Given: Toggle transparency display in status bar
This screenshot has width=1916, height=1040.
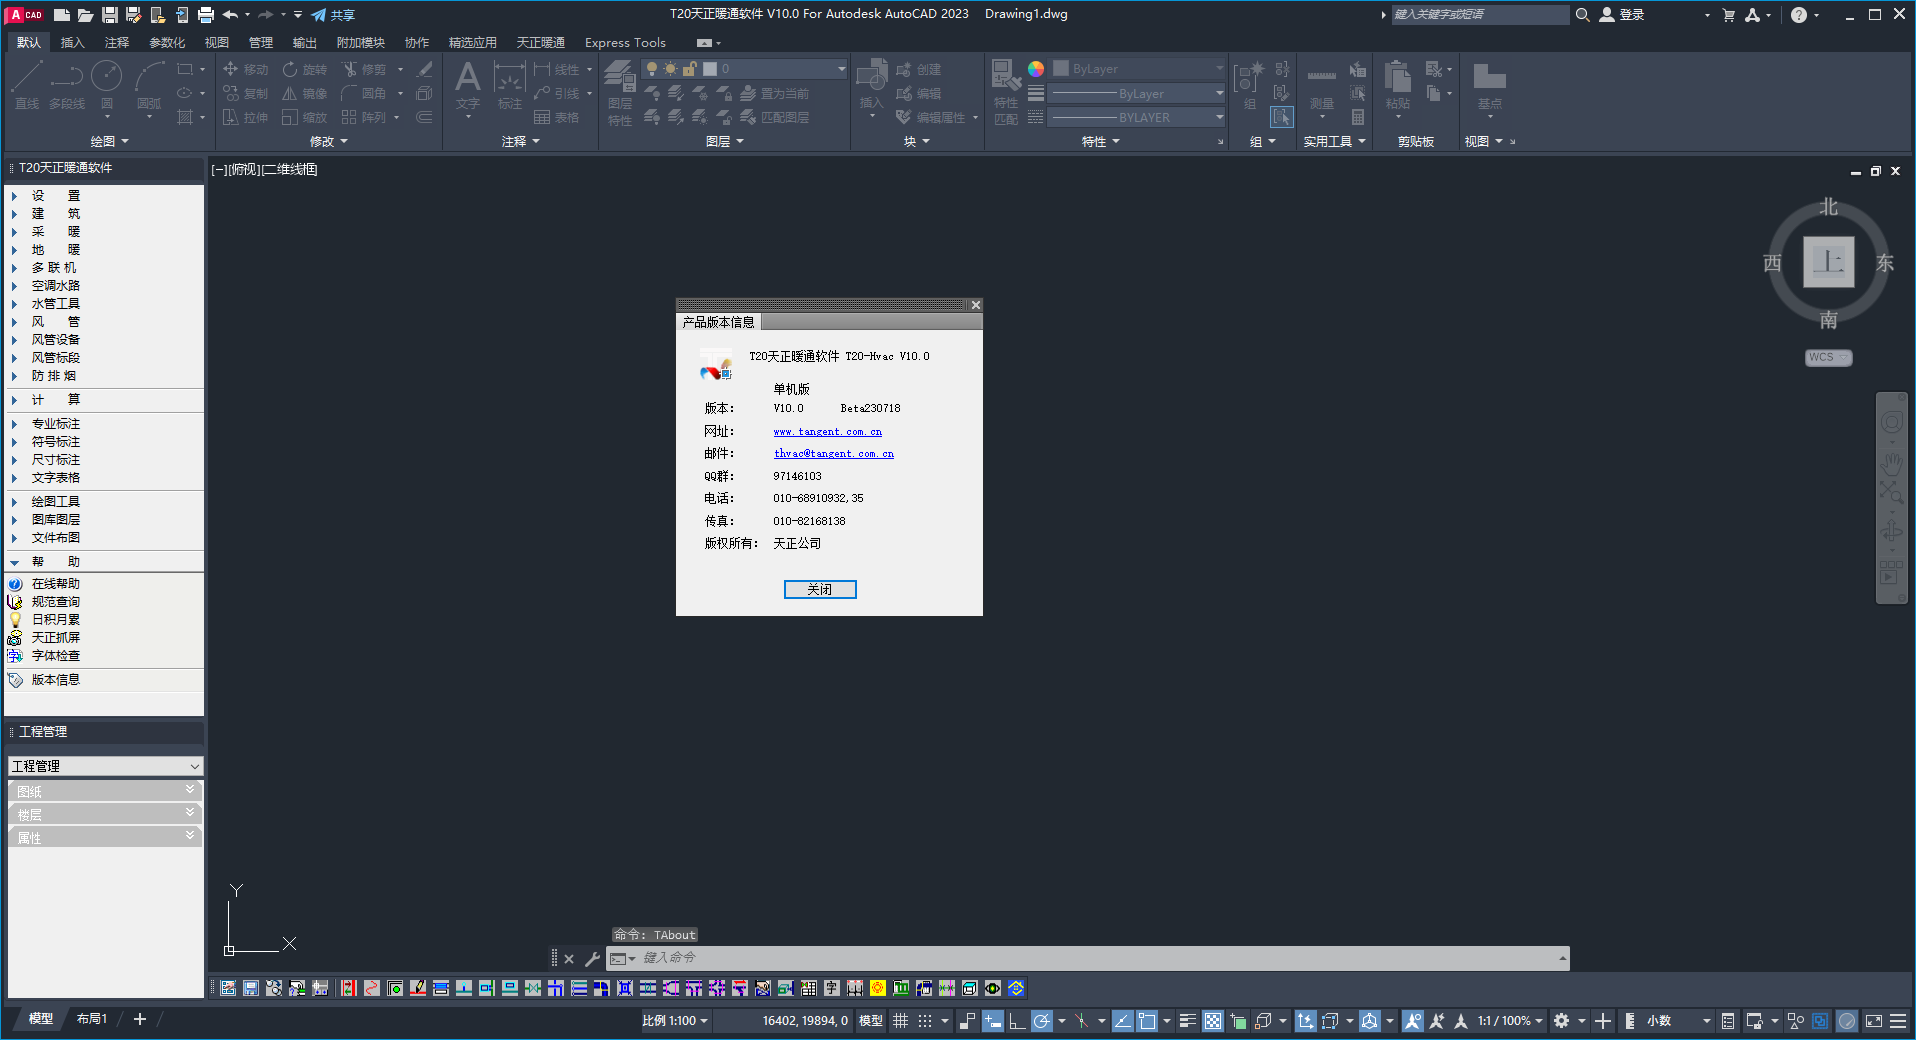Looking at the screenshot, I should point(1212,1021).
